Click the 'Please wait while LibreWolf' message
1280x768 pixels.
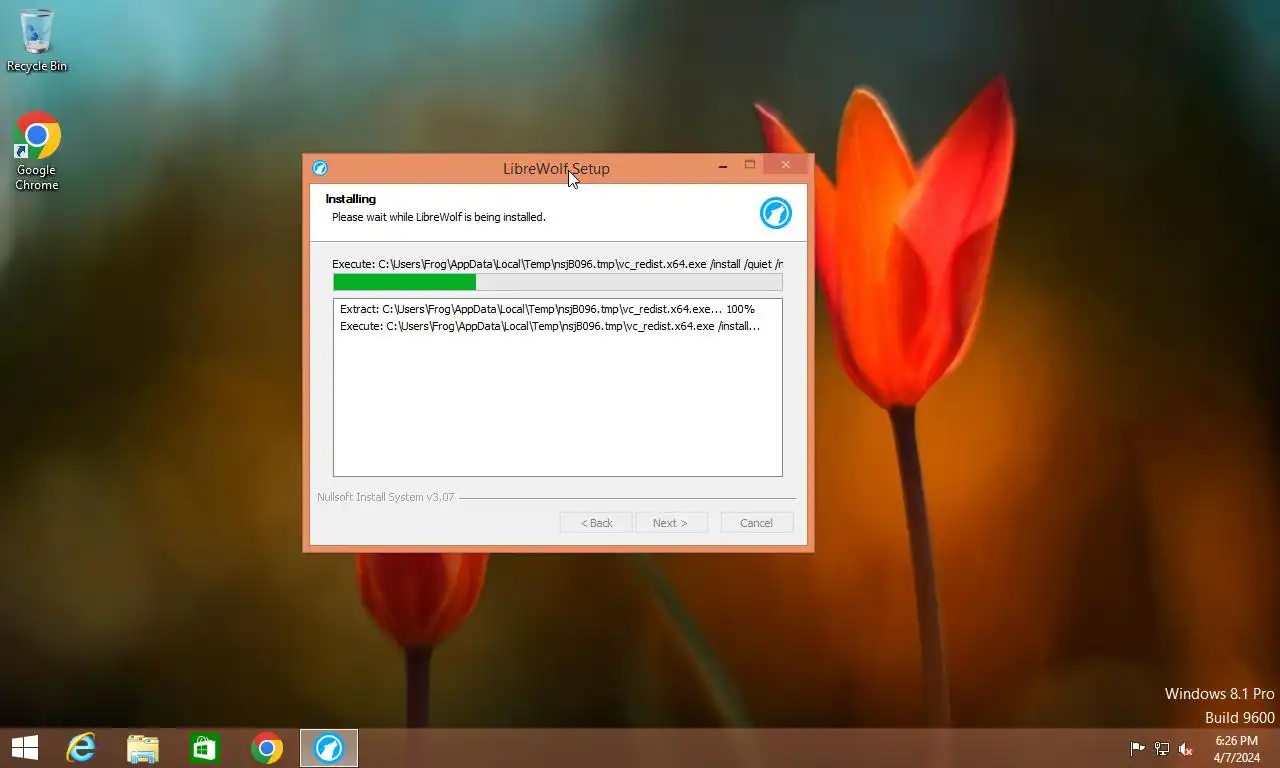[x=439, y=217]
